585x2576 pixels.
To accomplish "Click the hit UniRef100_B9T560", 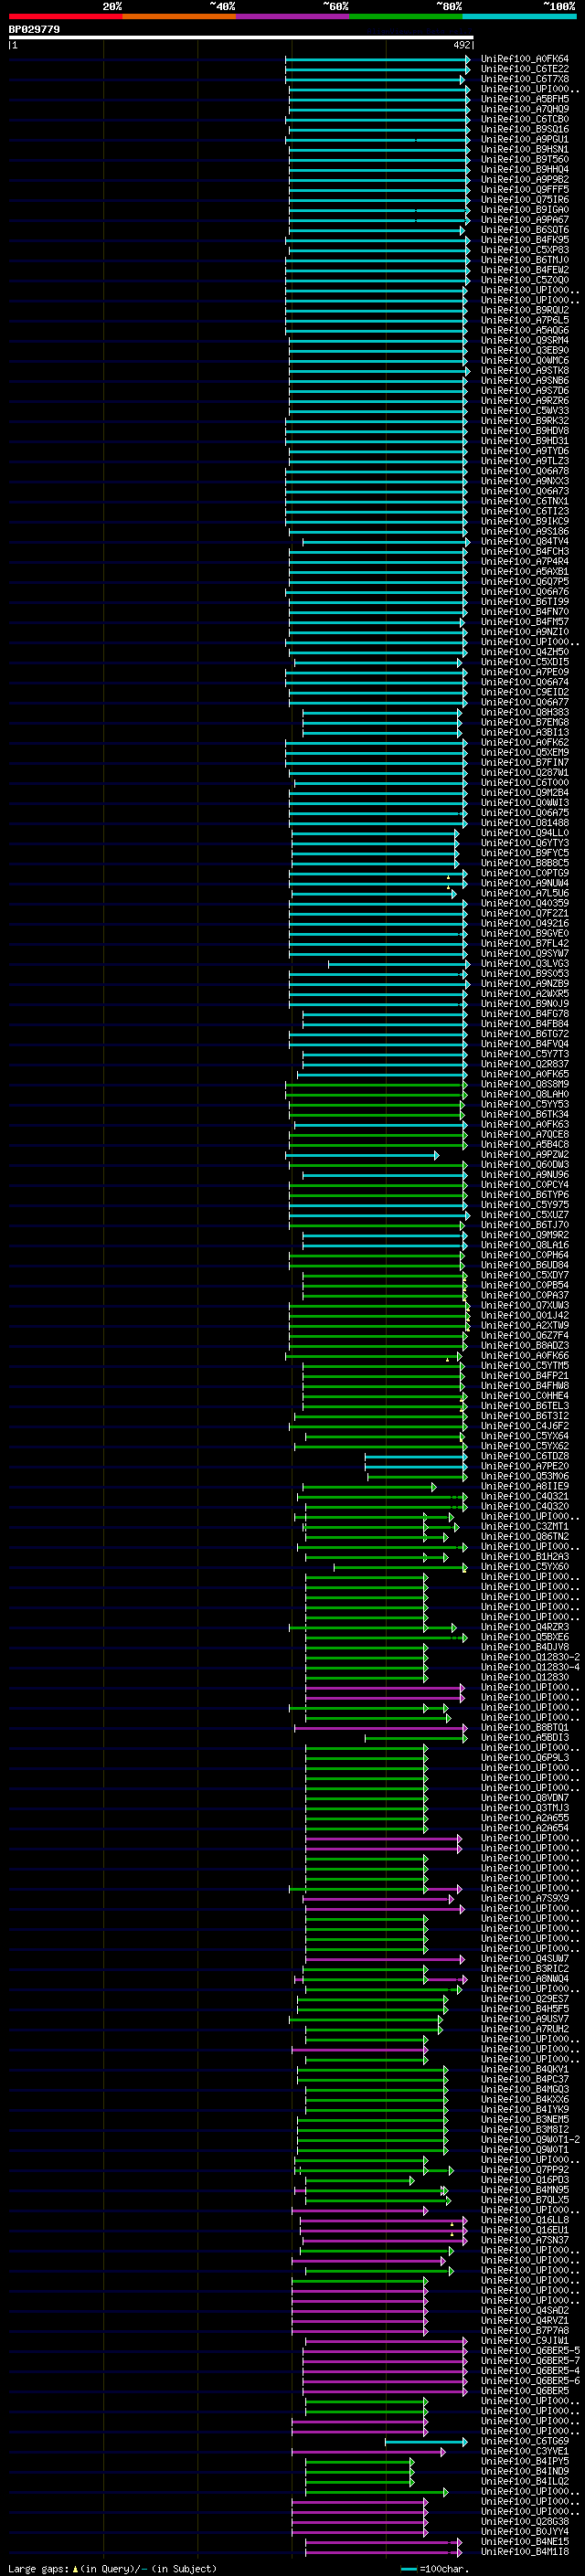I will [x=525, y=159].
